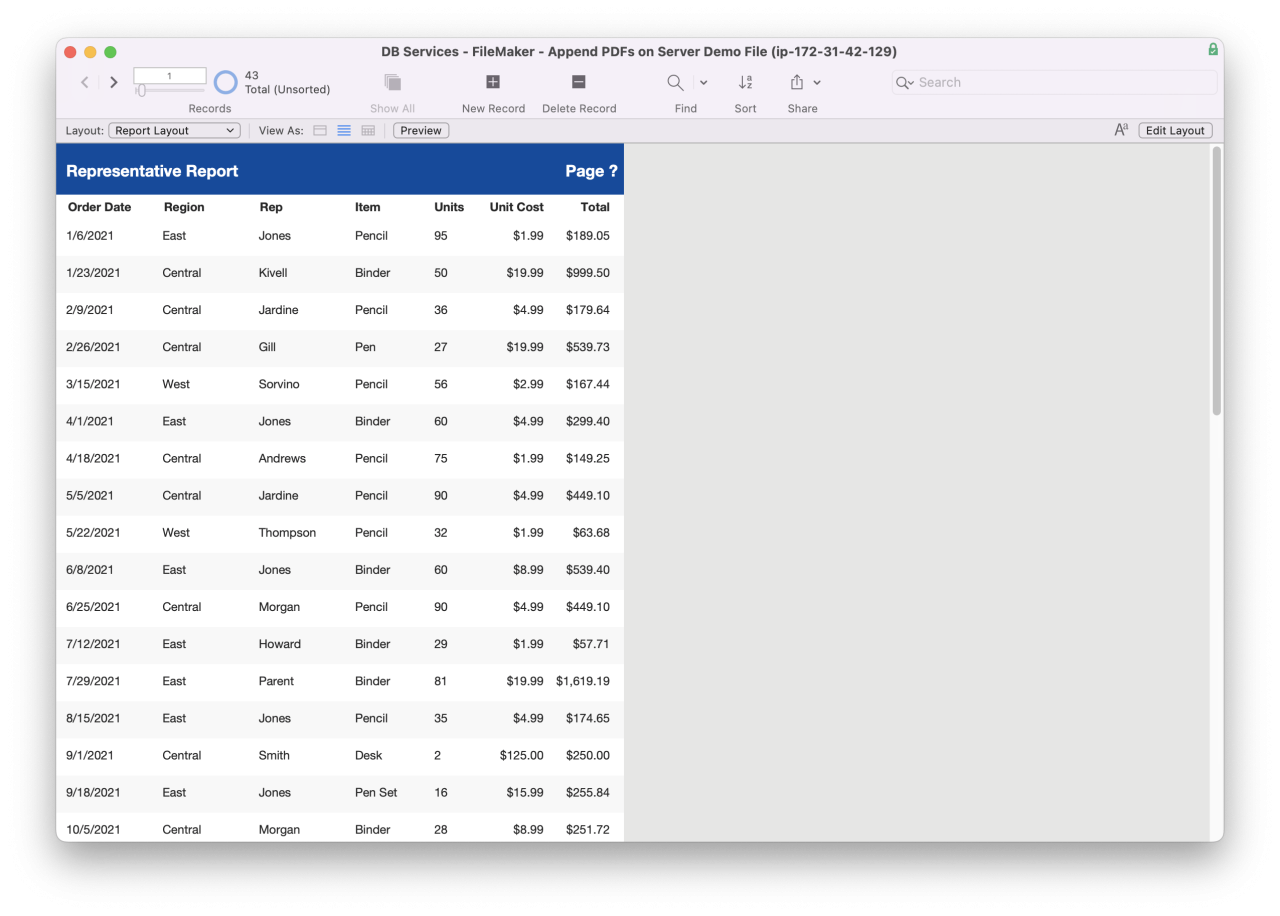Viewport: 1280px width, 916px height.
Task: Click the search magnifier in quick find
Action: point(904,82)
